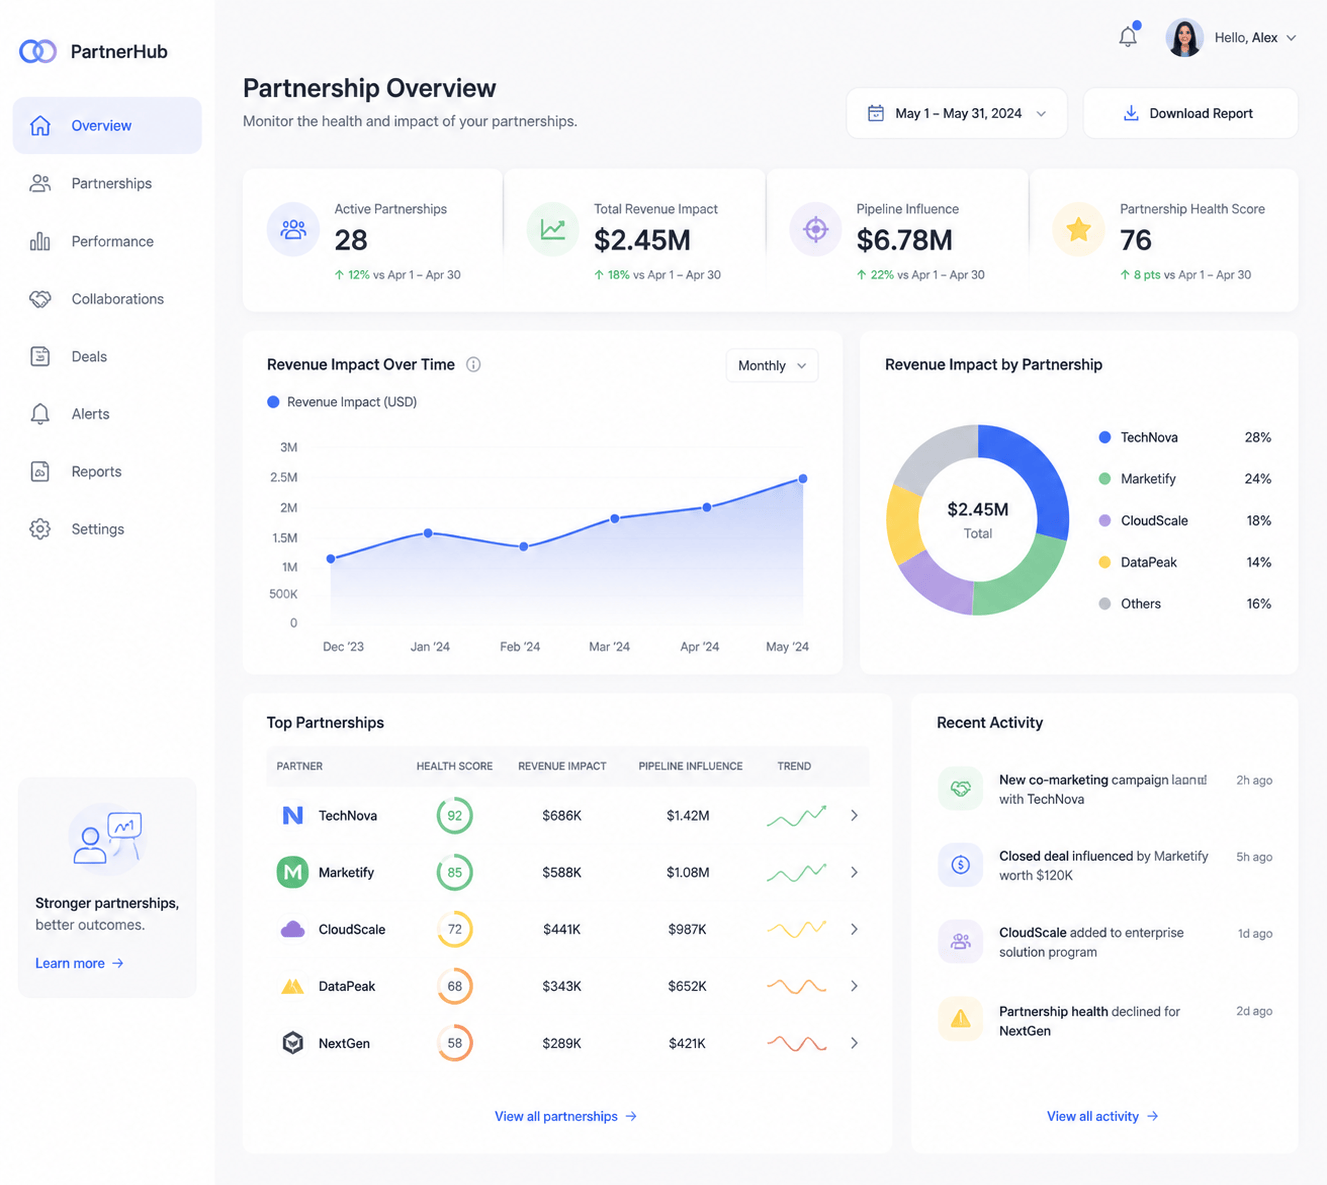This screenshot has width=1327, height=1185.
Task: Click the View all partnerships link
Action: click(x=566, y=1116)
